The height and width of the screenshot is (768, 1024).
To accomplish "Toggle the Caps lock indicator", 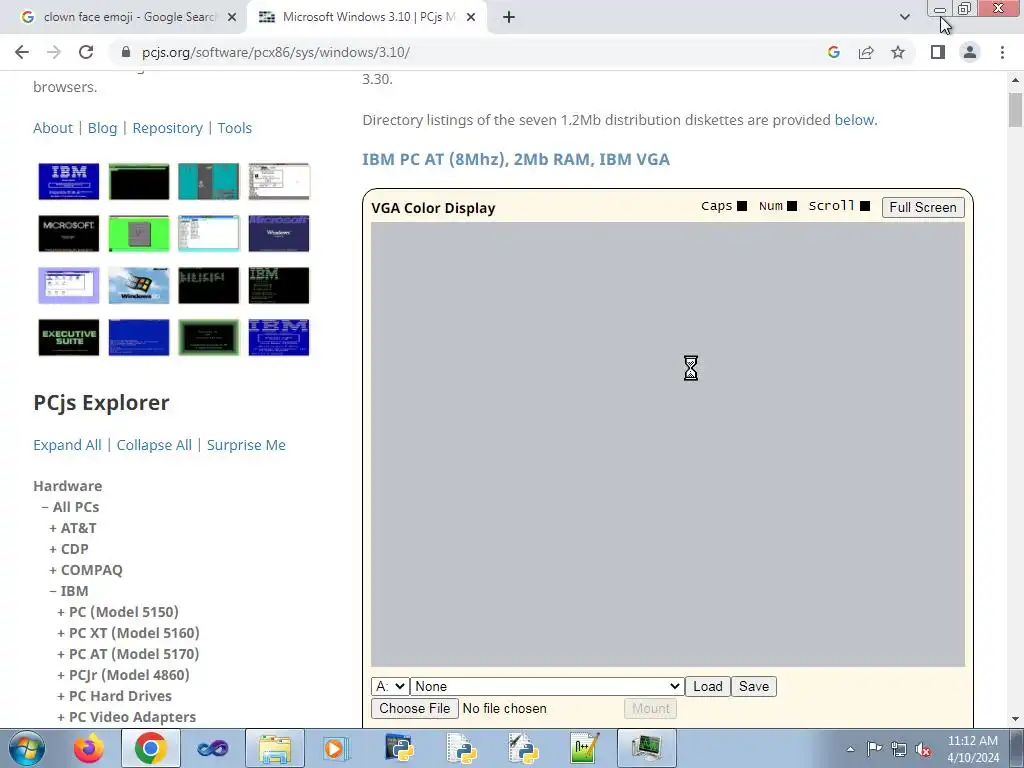I will coord(742,206).
